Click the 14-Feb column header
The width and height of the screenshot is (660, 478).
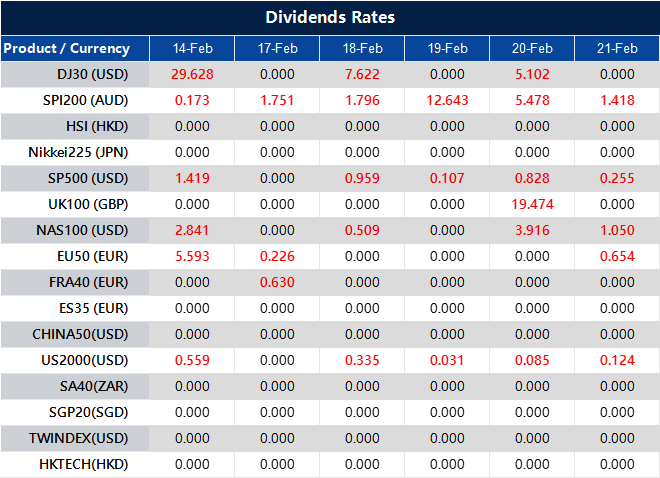(x=192, y=48)
